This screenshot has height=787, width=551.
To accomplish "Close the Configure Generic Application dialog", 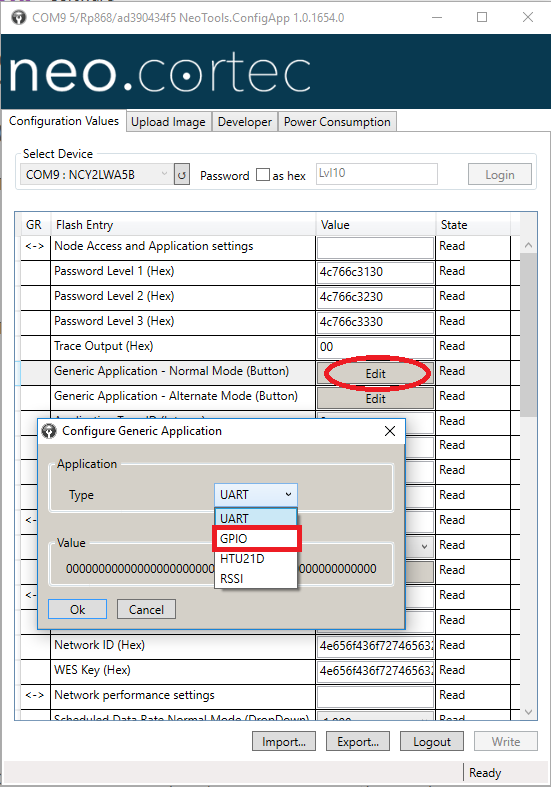I will [x=390, y=431].
